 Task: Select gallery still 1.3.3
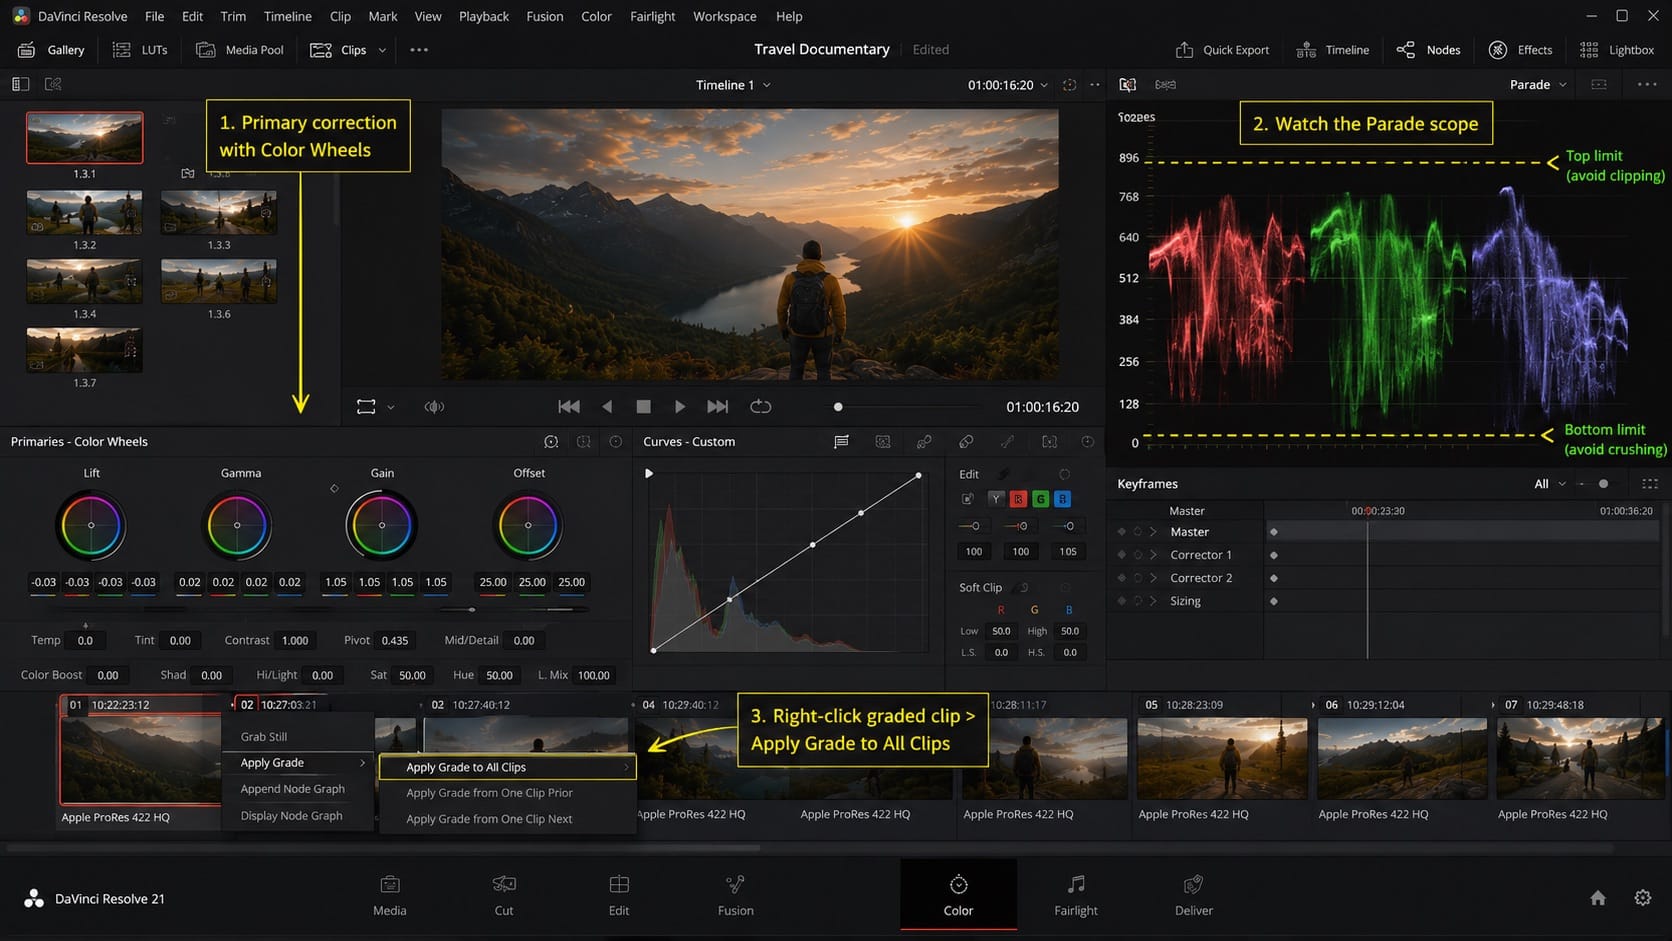[219, 212]
